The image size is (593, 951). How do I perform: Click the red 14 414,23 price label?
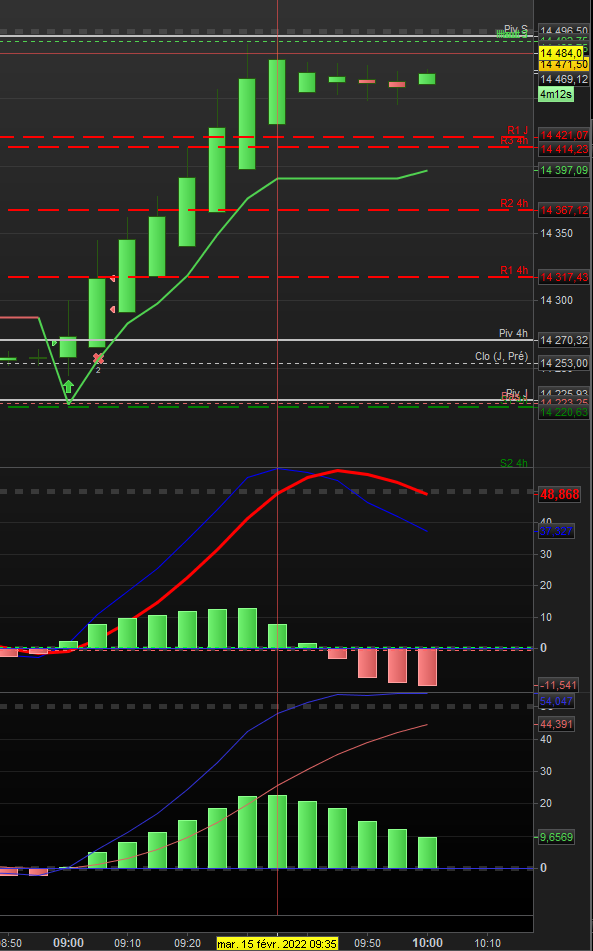click(x=564, y=149)
